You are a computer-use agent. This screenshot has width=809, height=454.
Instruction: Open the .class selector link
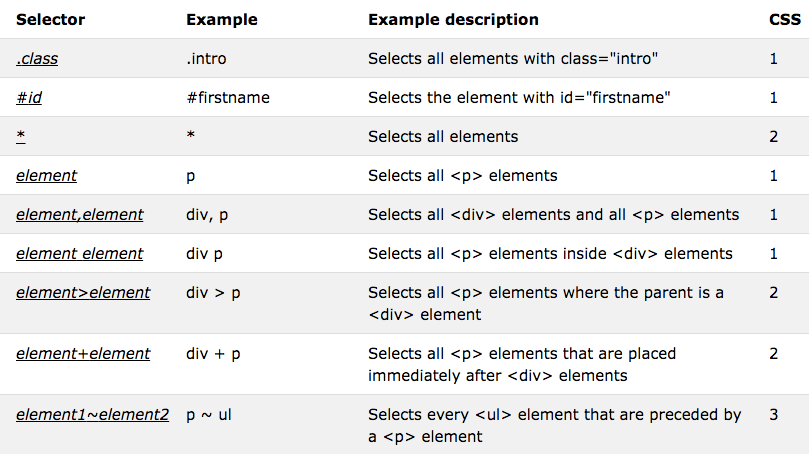coord(37,59)
